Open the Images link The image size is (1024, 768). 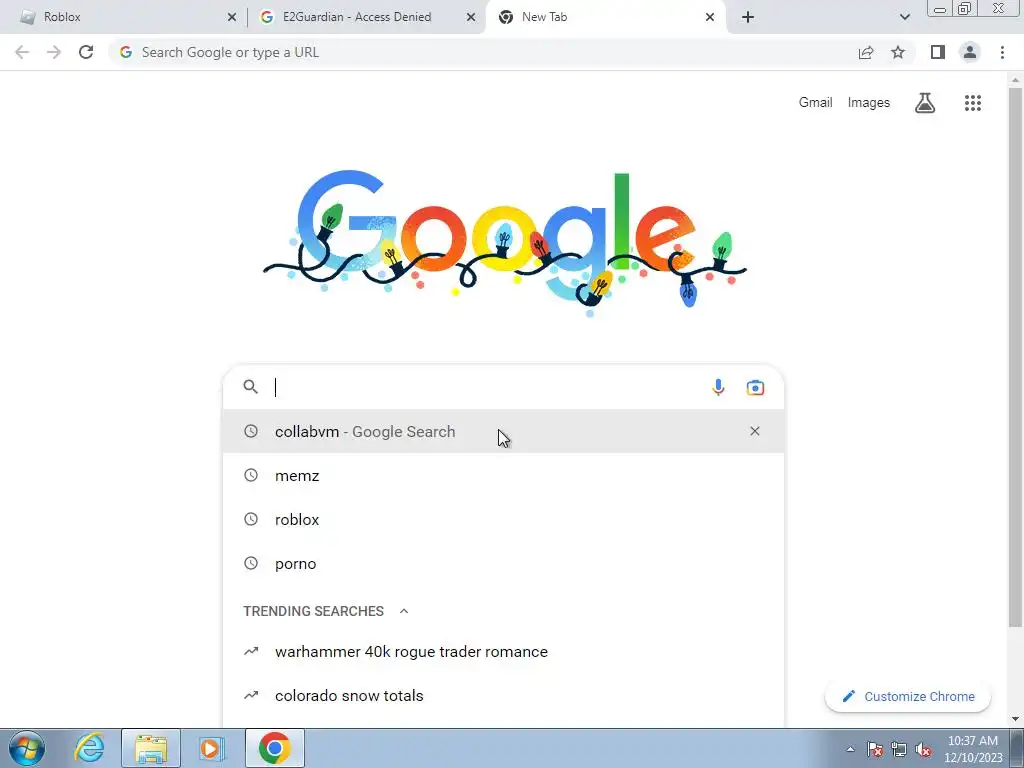pyautogui.click(x=869, y=103)
